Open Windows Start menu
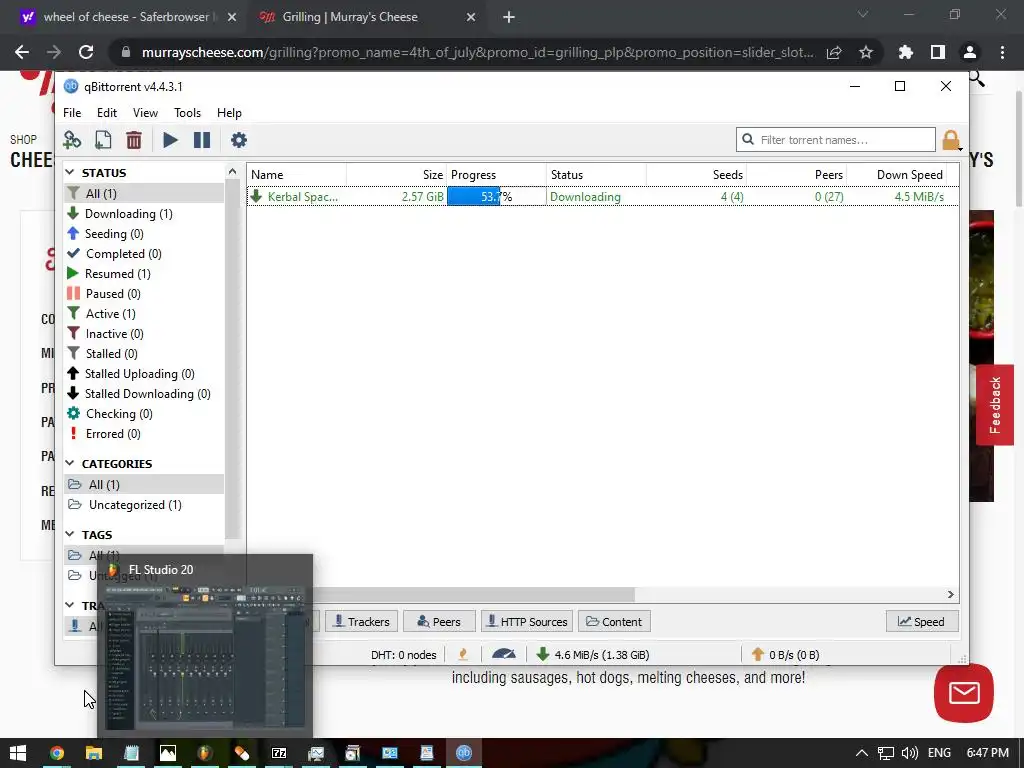The height and width of the screenshot is (768, 1024). click(x=18, y=753)
